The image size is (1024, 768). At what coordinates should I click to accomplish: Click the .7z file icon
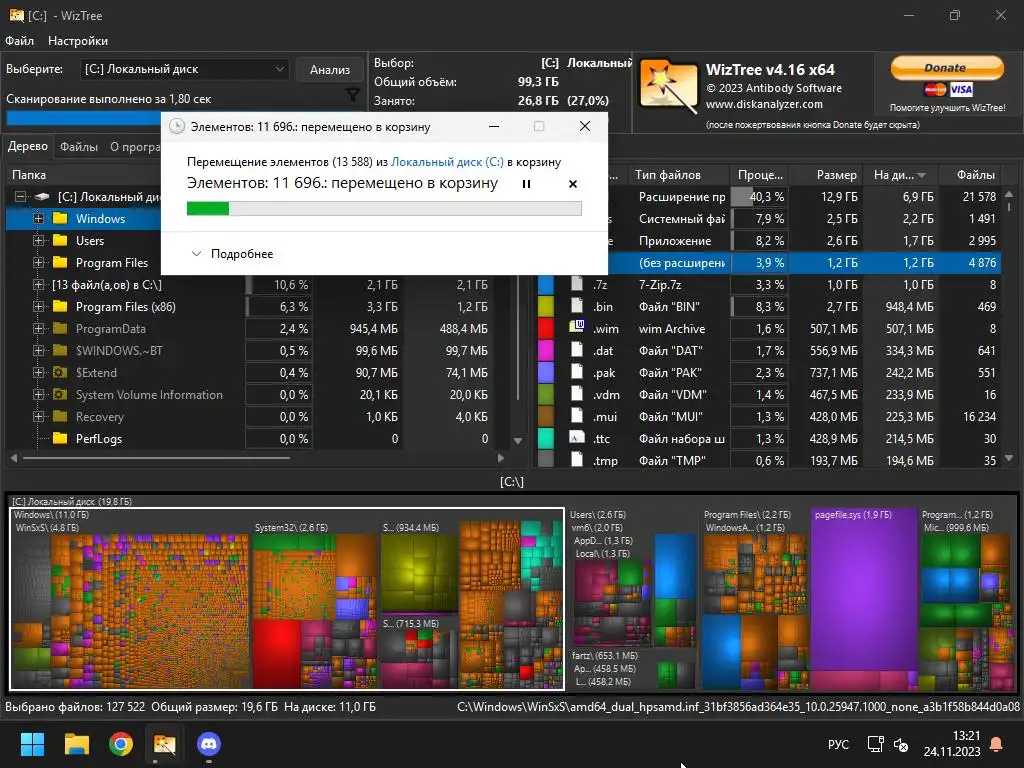coord(577,284)
